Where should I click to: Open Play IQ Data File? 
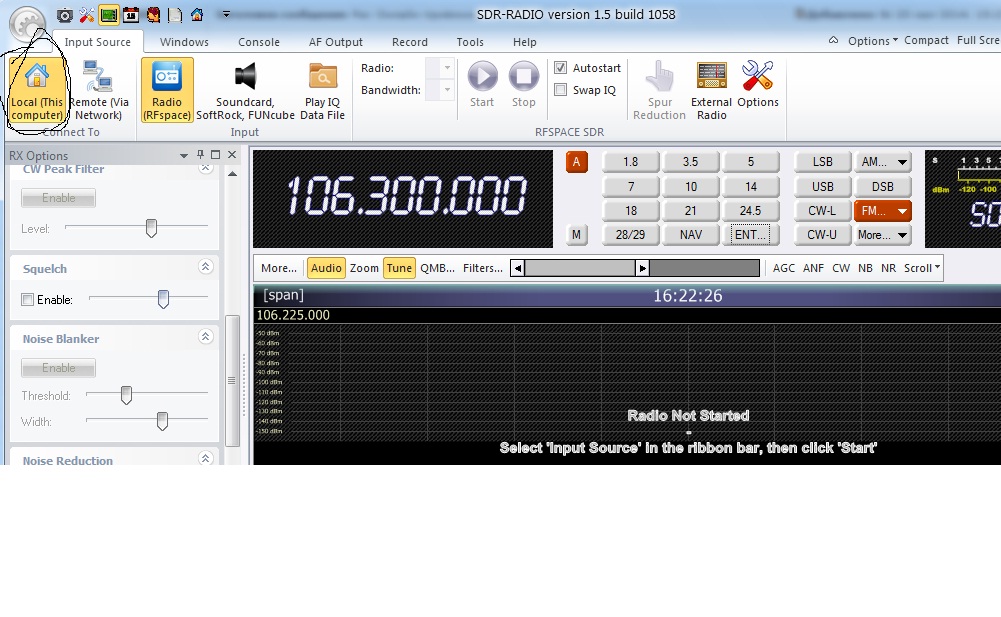click(x=323, y=90)
